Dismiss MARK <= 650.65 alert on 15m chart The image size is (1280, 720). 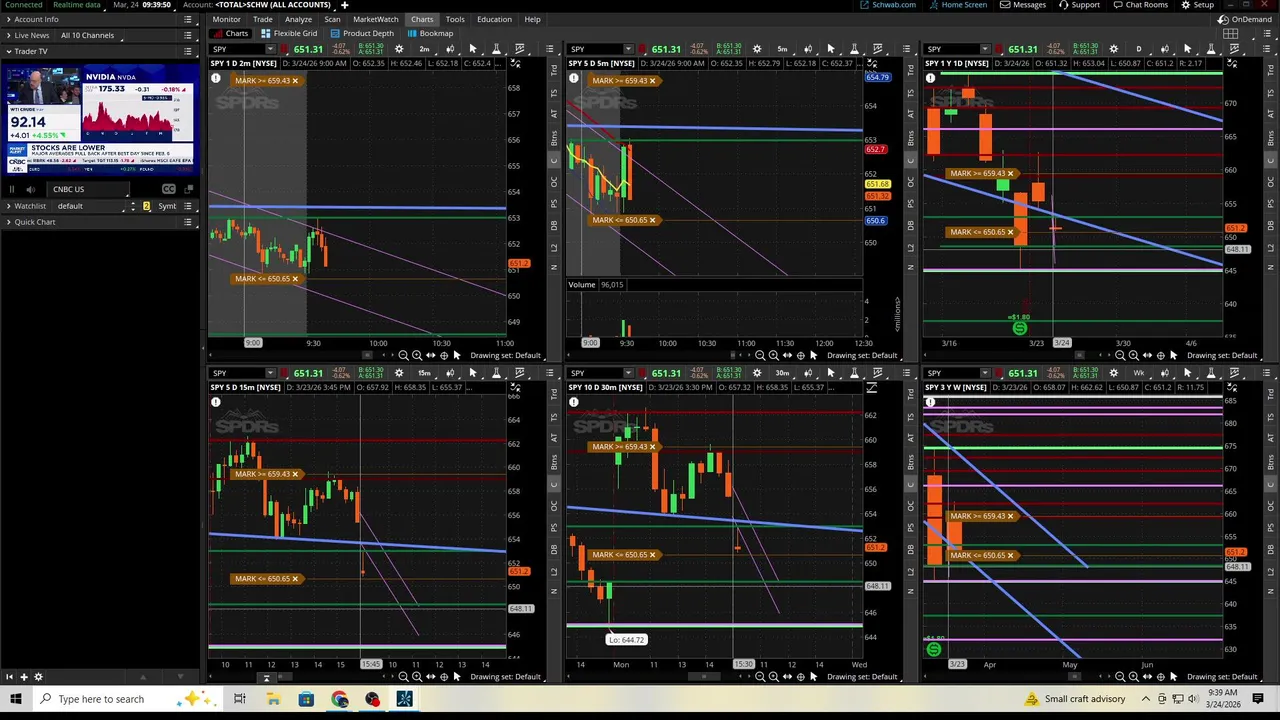coord(295,579)
